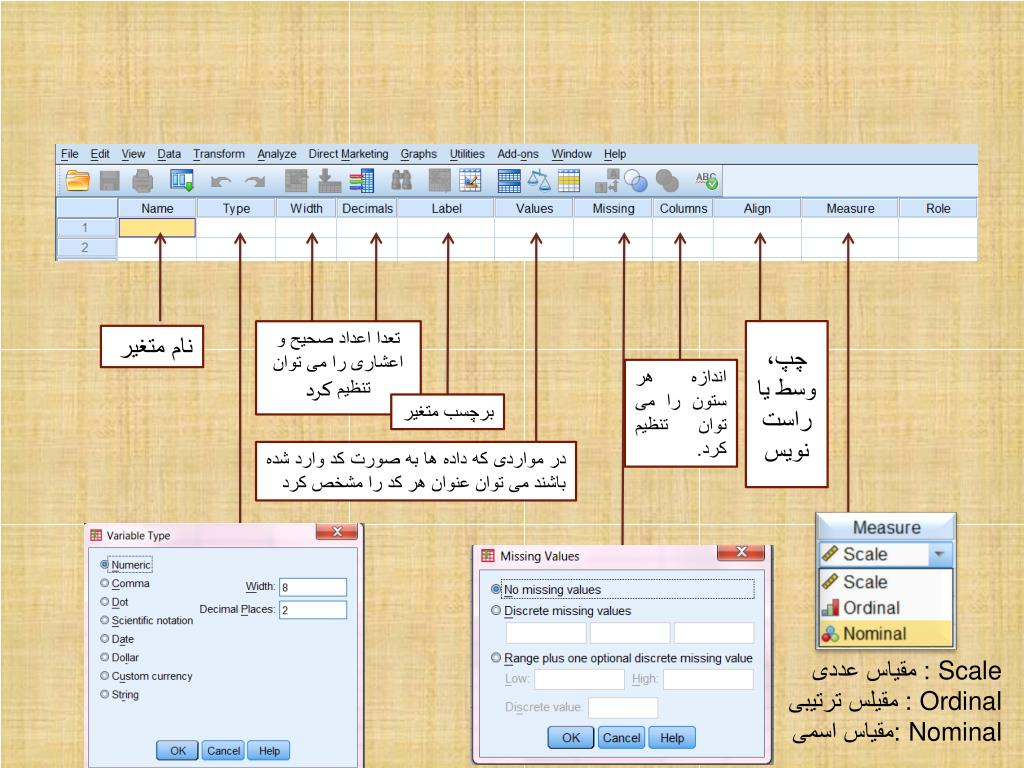Open the Data menu
The width and height of the screenshot is (1024, 768).
tap(169, 154)
